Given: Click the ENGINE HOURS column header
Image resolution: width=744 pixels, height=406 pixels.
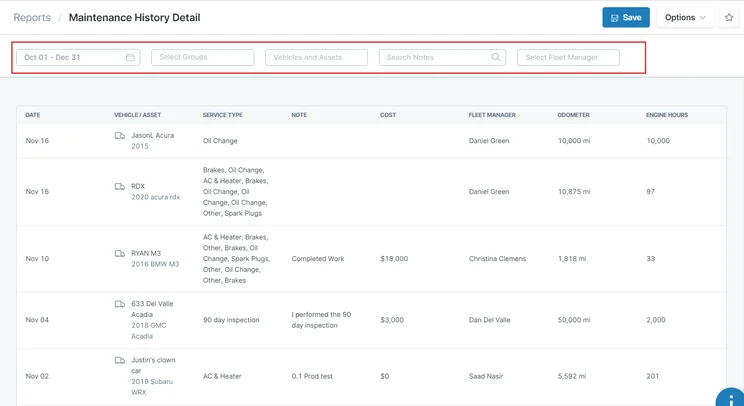Looking at the screenshot, I should tap(667, 115).
